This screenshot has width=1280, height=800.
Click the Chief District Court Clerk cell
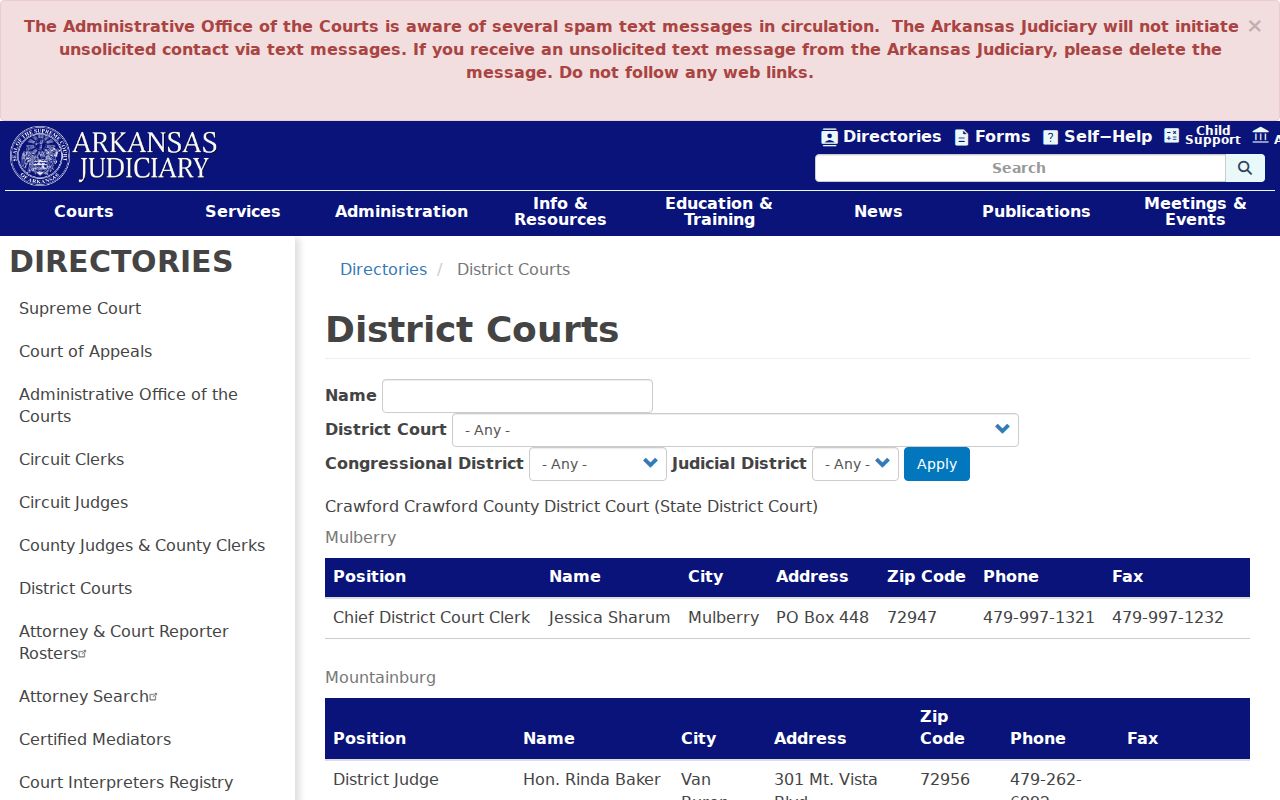tap(432, 617)
